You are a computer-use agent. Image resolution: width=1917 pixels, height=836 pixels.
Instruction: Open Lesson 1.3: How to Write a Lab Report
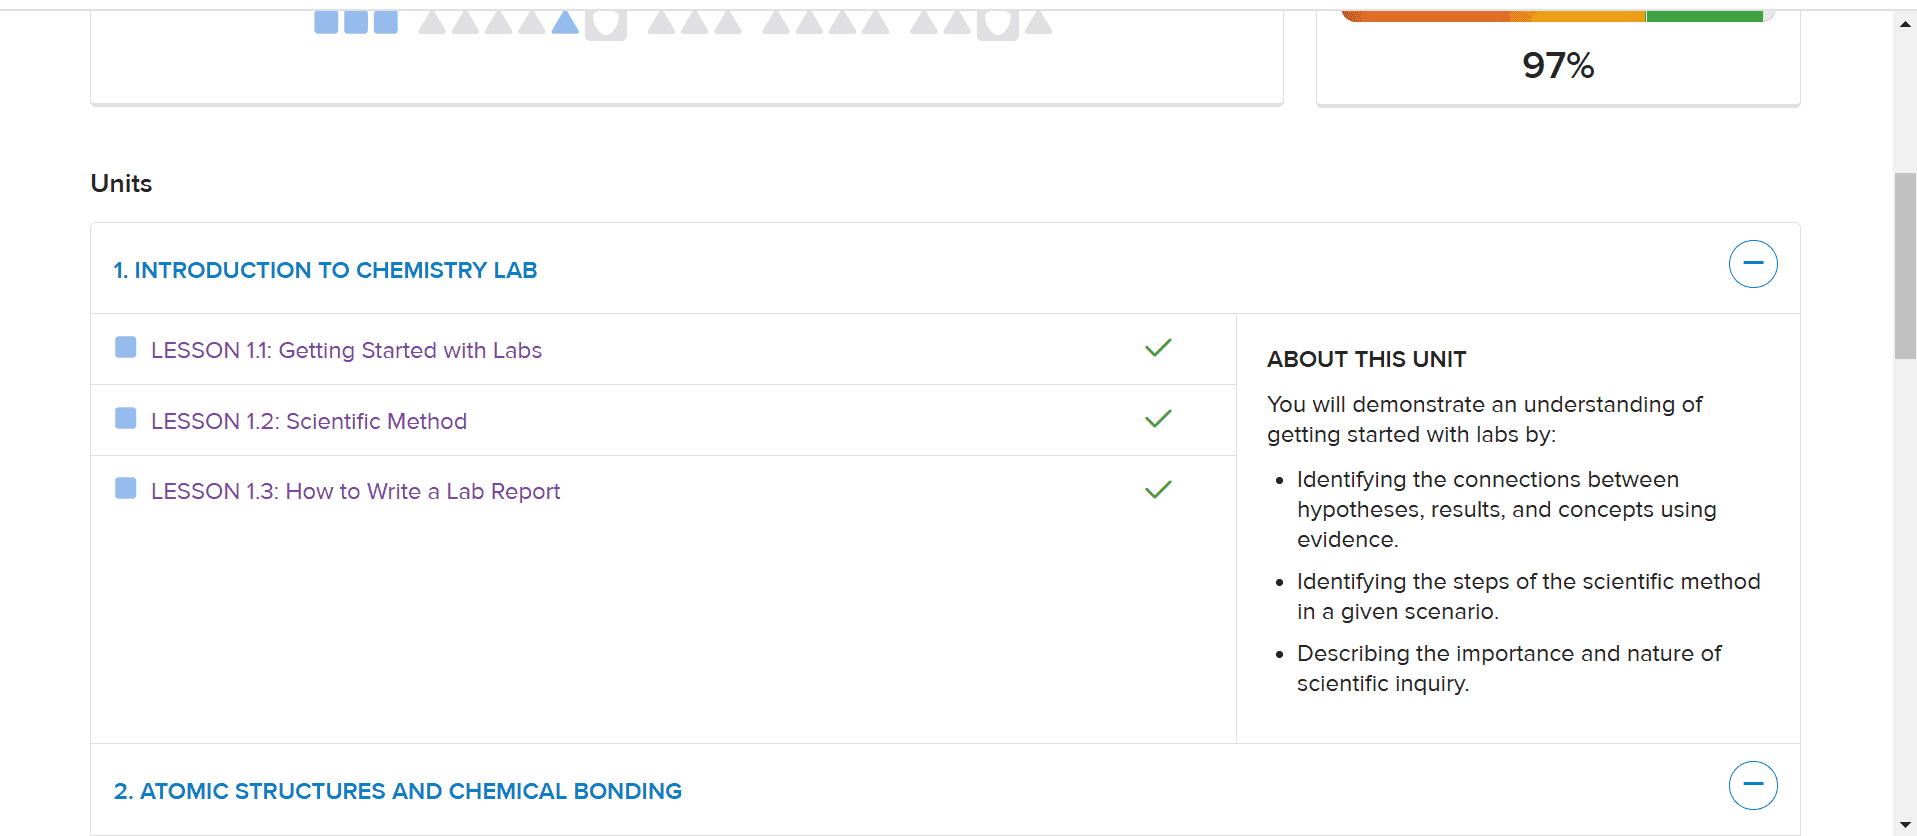(x=355, y=491)
